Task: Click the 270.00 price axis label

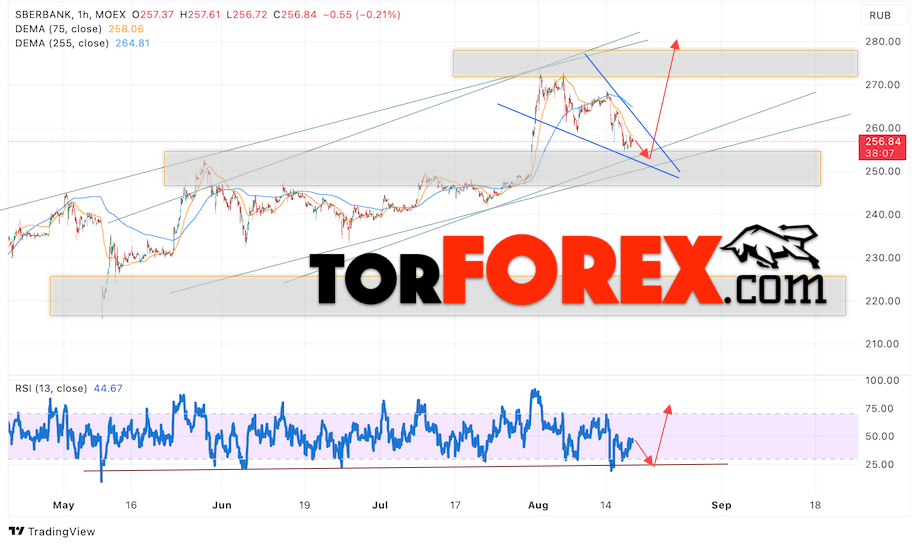Action: [x=883, y=84]
